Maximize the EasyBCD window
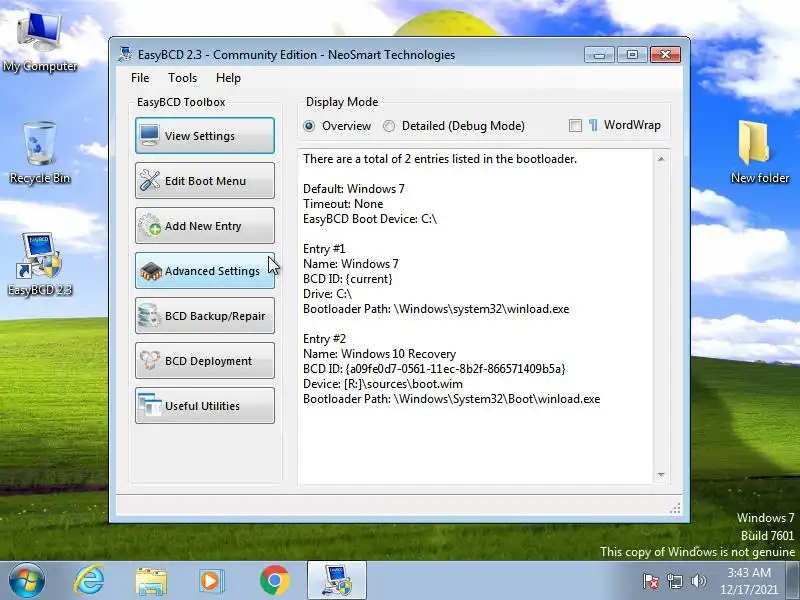 632,55
